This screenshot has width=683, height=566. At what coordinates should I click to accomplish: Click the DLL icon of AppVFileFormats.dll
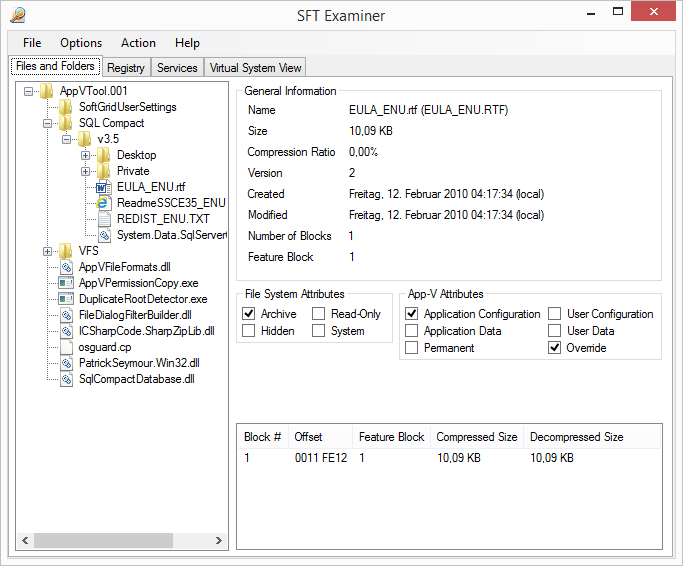pos(66,267)
